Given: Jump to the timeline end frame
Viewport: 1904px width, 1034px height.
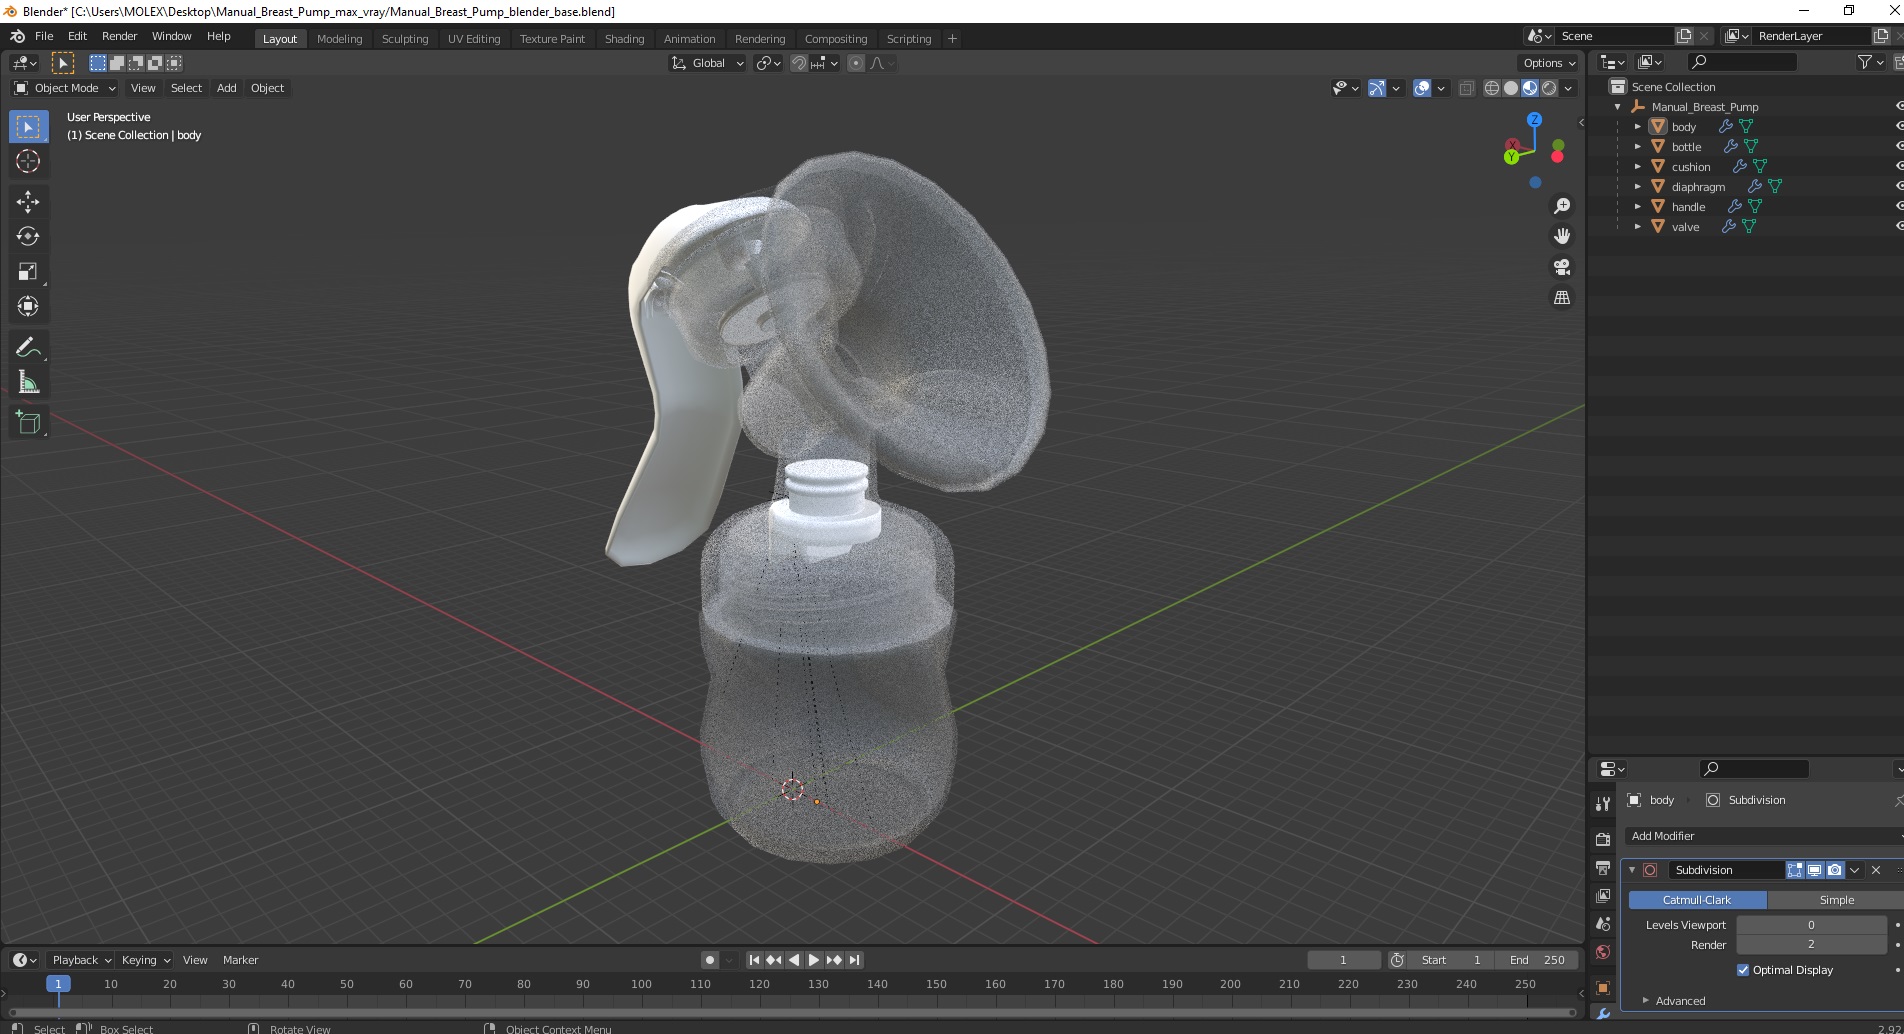Looking at the screenshot, I should (x=854, y=960).
